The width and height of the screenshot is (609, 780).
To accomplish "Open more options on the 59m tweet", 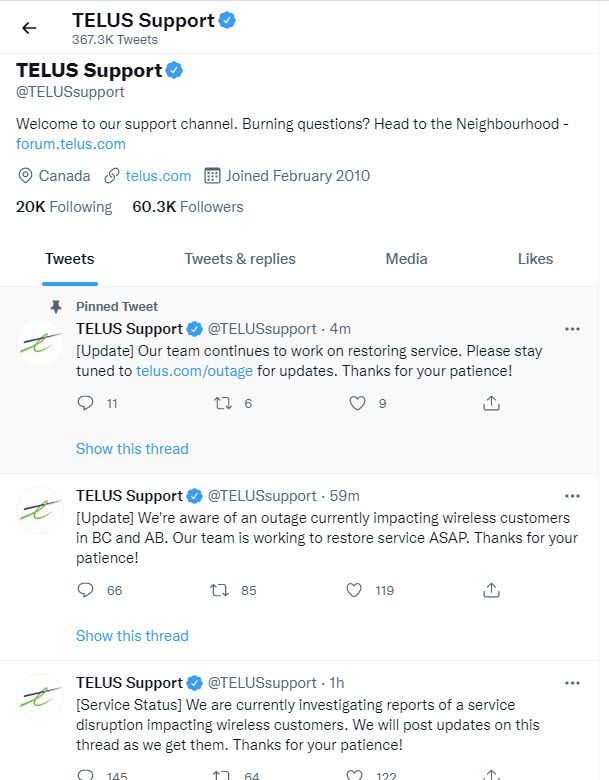I will point(572,496).
